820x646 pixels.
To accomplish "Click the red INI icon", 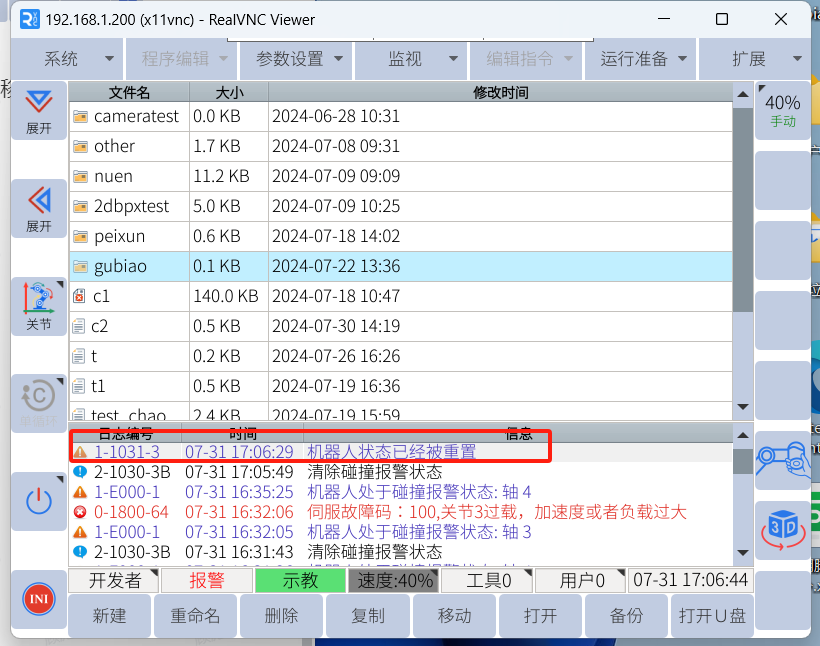I will tap(39, 599).
